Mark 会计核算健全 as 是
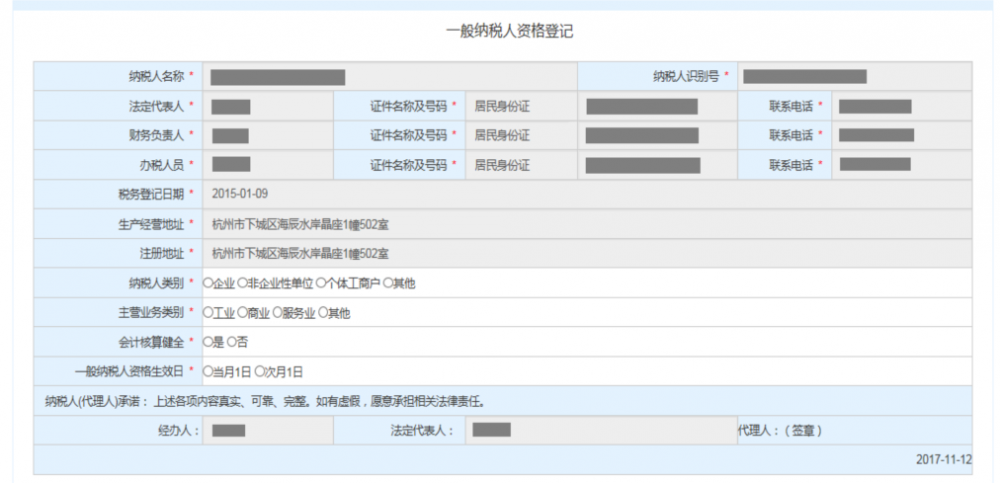The image size is (1000, 483). point(208,342)
